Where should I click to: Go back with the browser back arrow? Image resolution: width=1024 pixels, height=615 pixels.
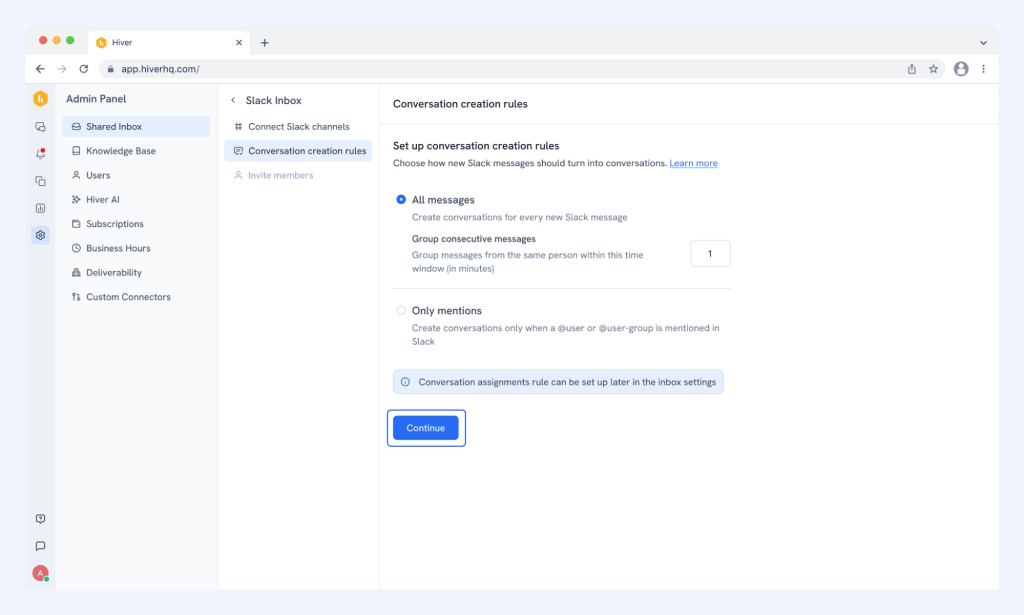40,69
